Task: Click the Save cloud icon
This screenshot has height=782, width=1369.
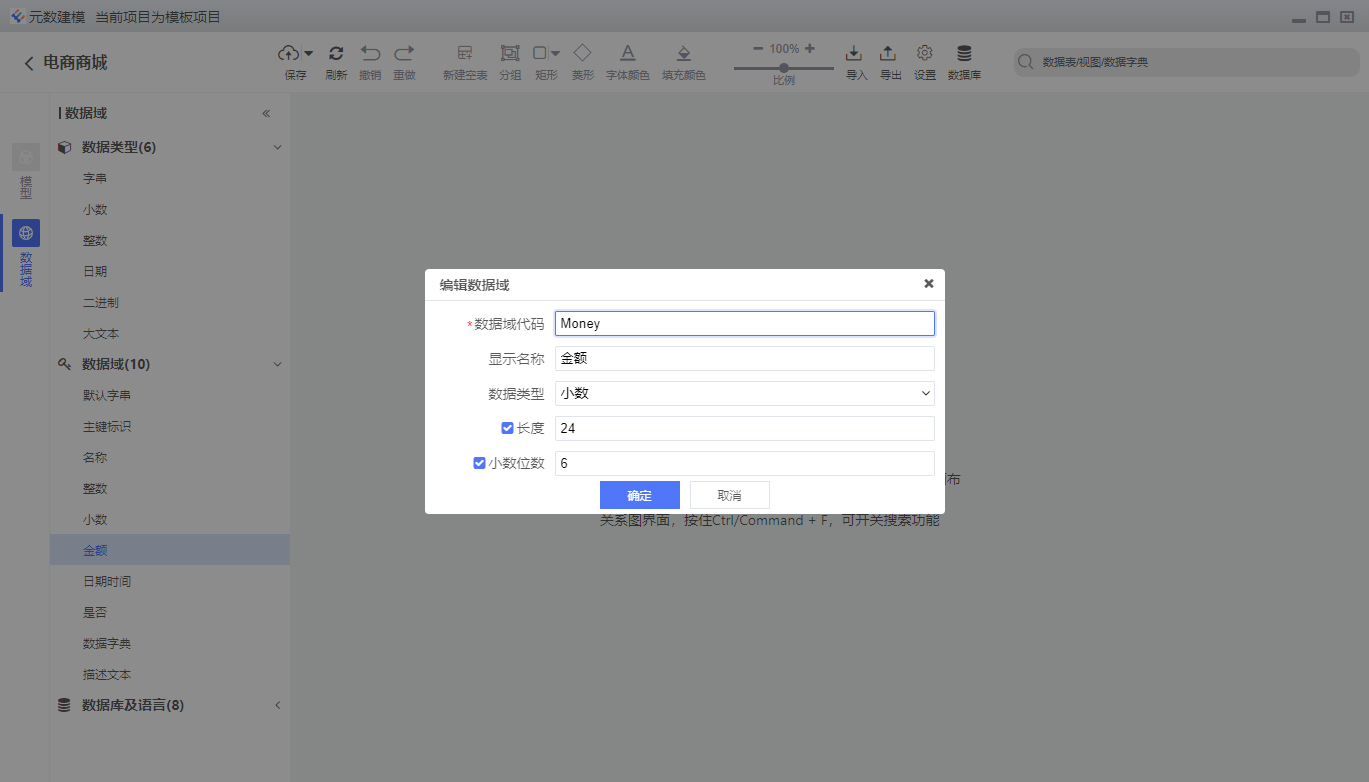Action: [x=289, y=53]
